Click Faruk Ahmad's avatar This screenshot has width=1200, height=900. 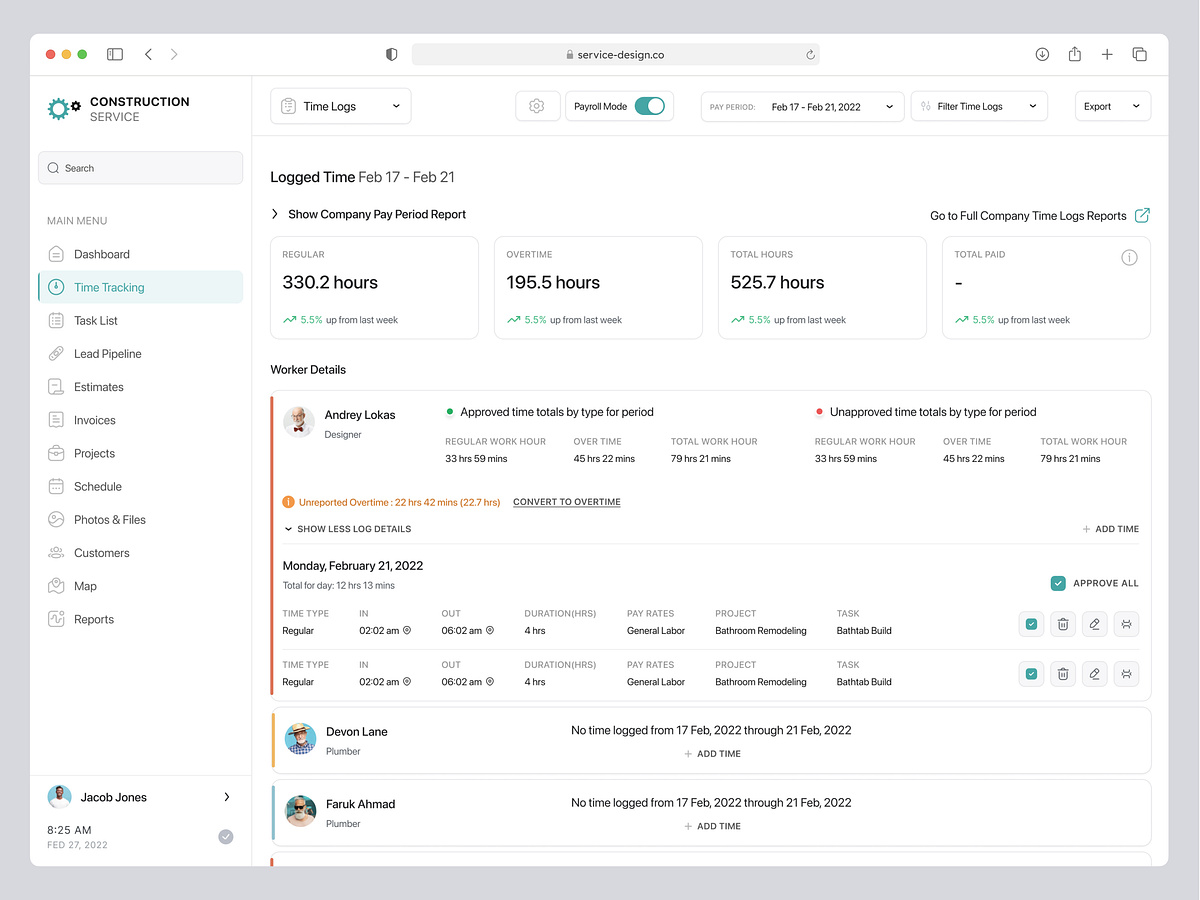coord(300,811)
